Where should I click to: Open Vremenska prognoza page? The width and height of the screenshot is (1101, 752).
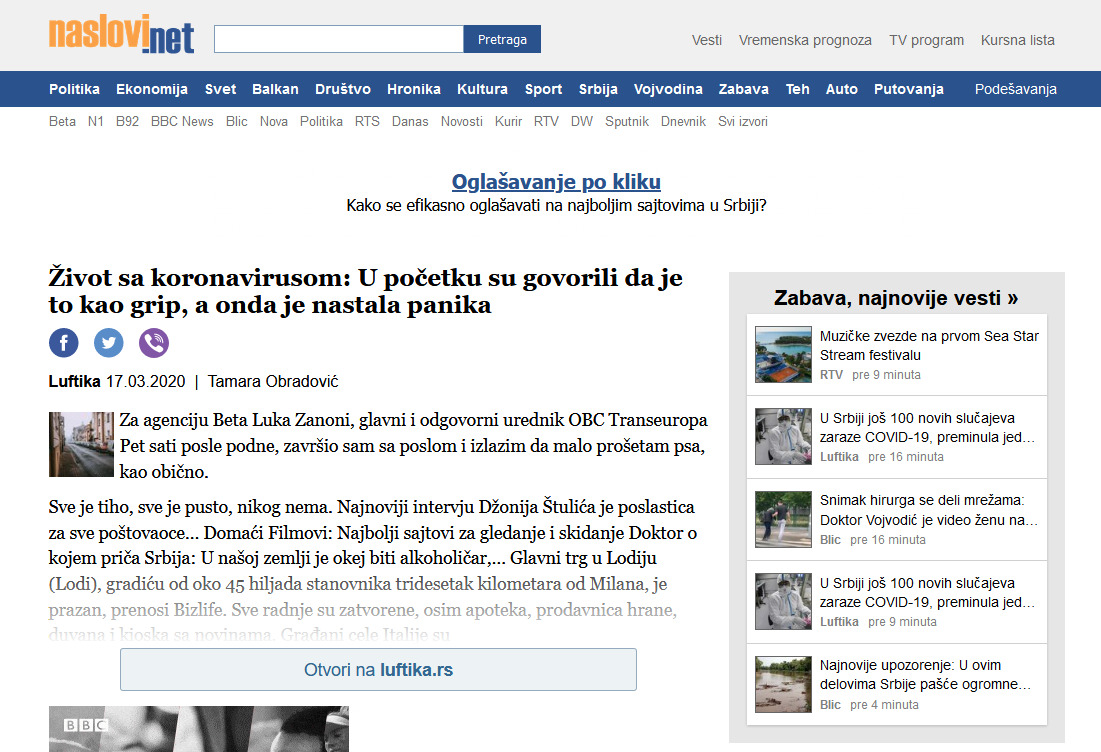[805, 40]
